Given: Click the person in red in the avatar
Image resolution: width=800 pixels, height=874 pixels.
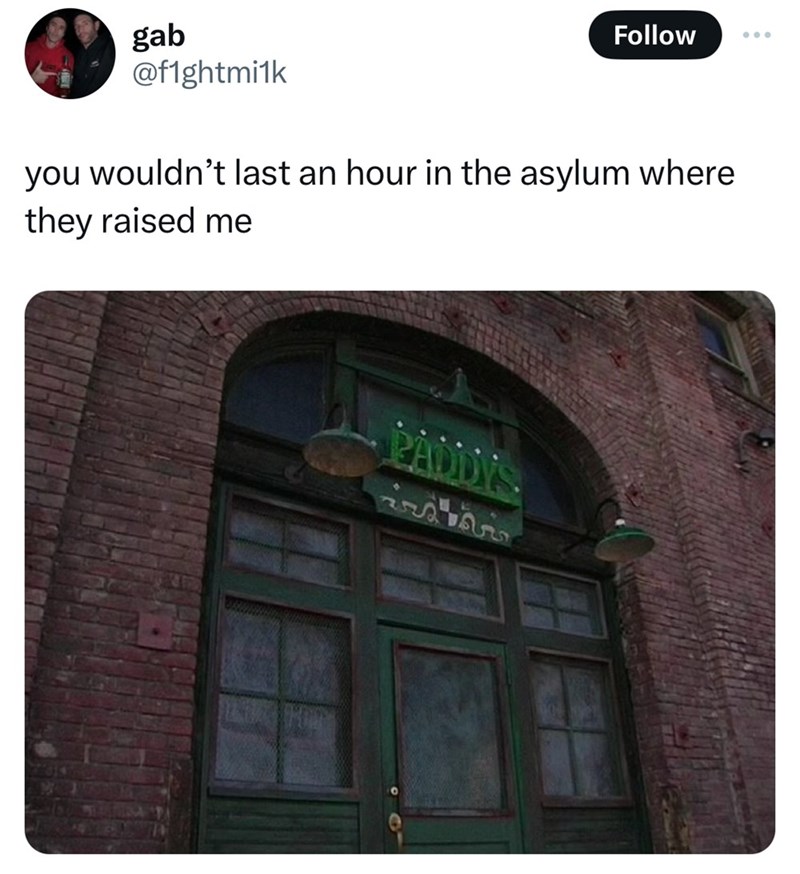Looking at the screenshot, I should point(49,59).
